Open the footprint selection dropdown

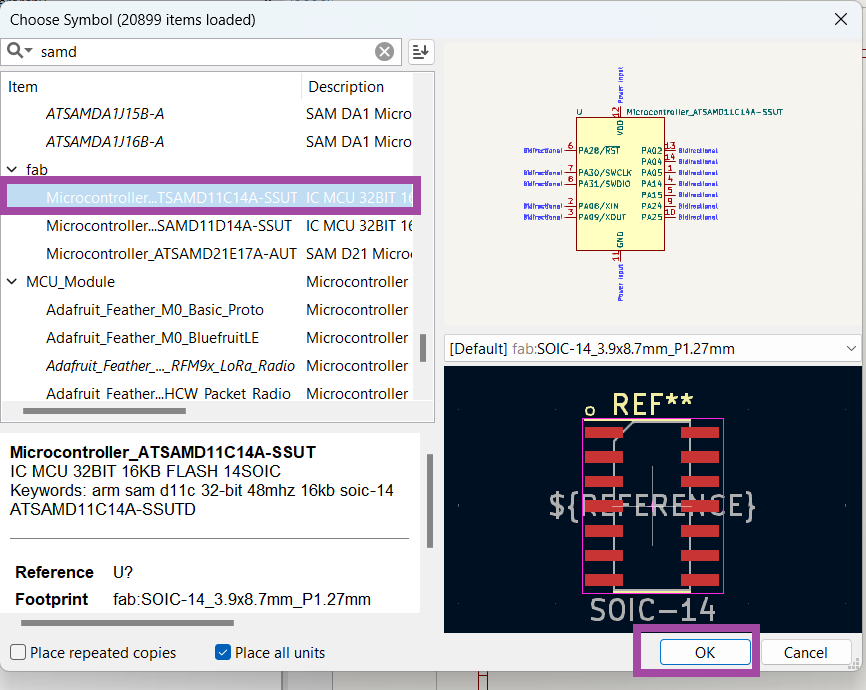pos(851,349)
